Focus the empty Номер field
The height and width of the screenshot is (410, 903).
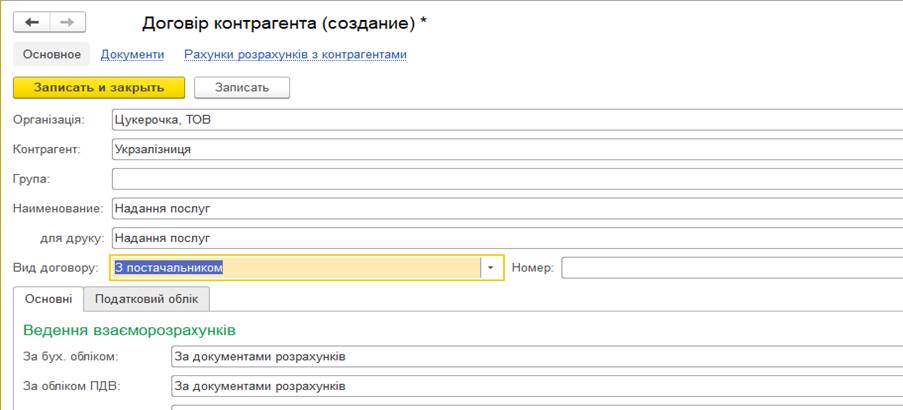point(732,268)
